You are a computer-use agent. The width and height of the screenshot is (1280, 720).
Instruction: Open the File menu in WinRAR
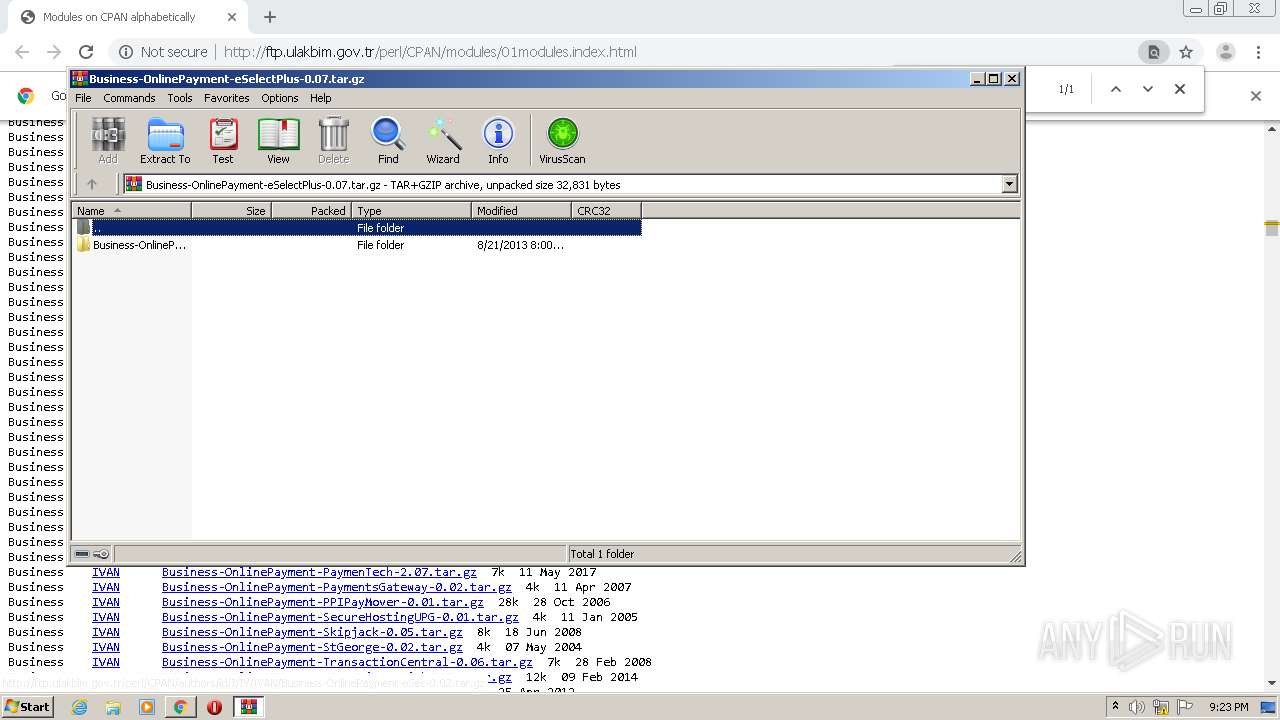tap(83, 98)
